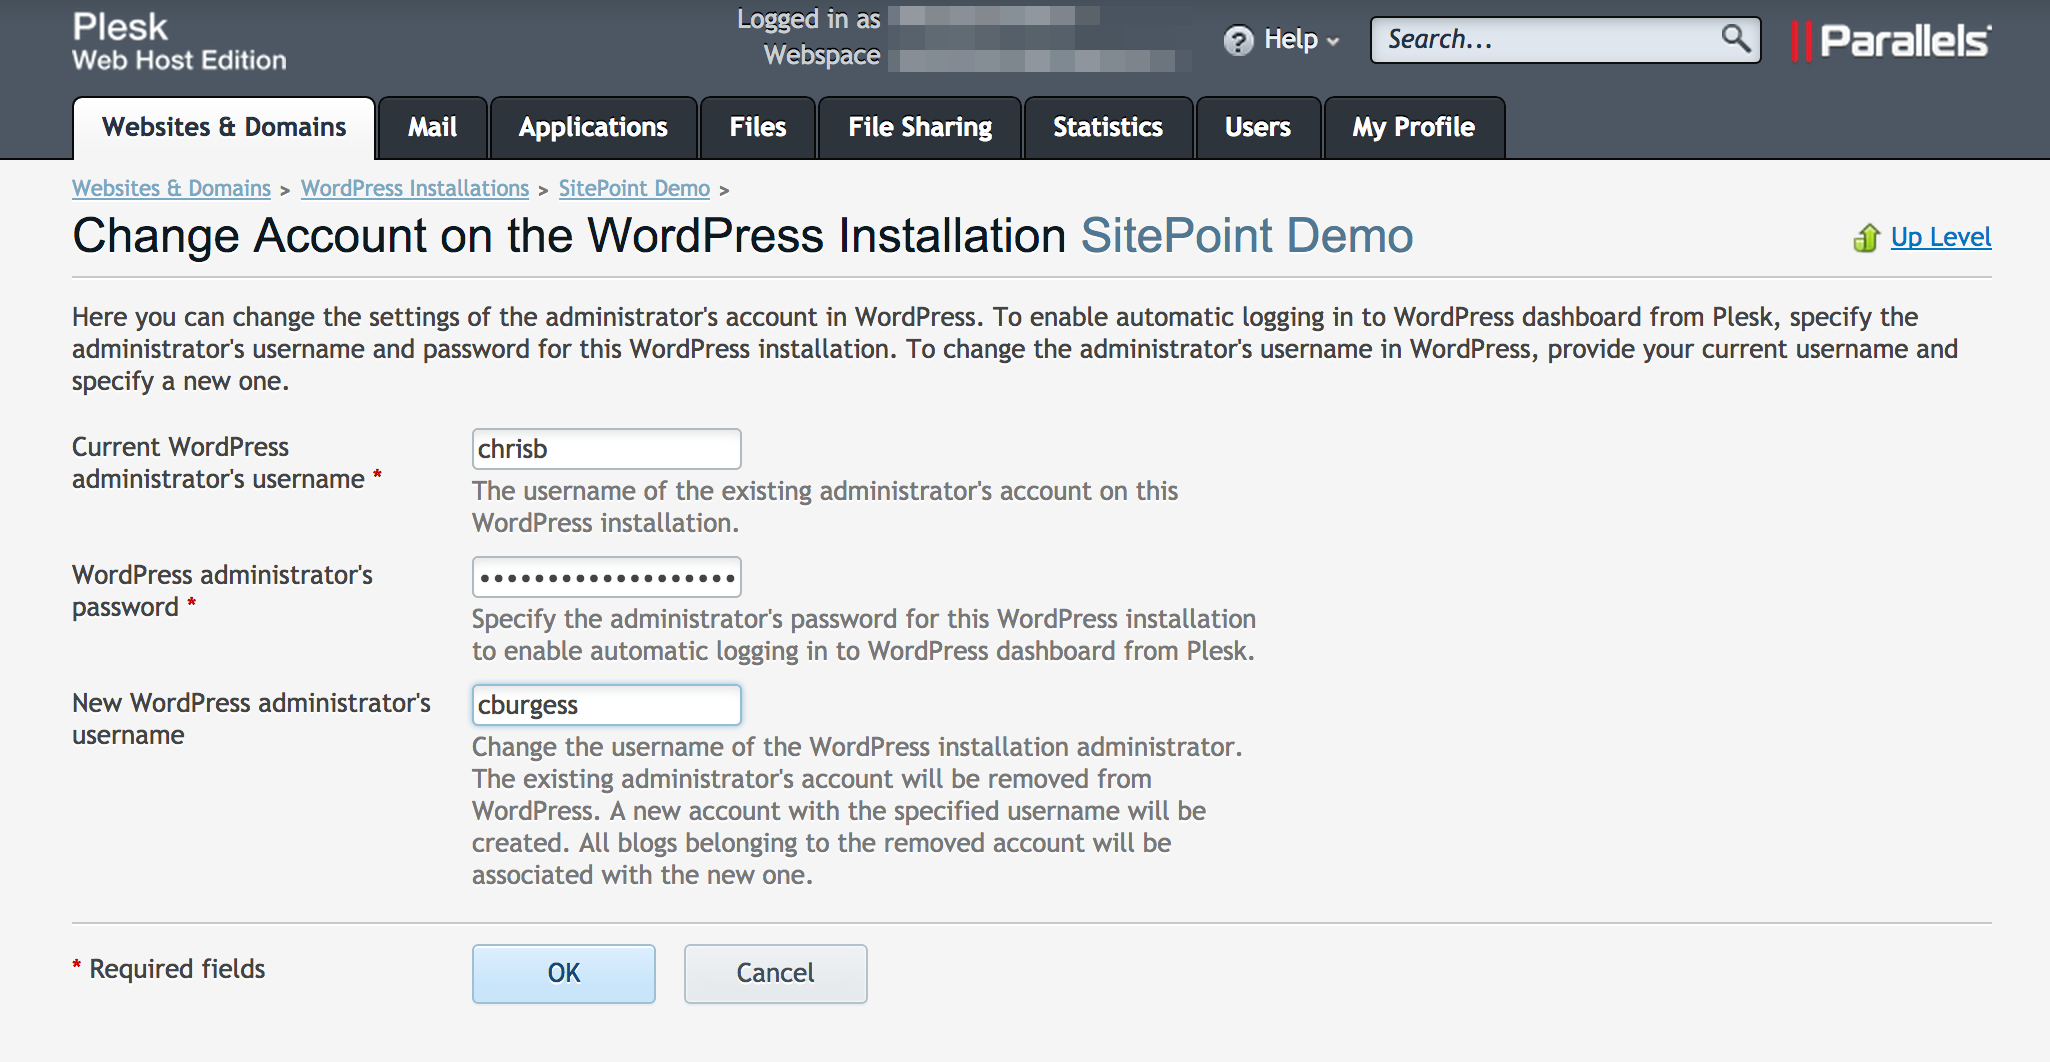Open the Applications tab
This screenshot has height=1062, width=2050.
tap(593, 128)
